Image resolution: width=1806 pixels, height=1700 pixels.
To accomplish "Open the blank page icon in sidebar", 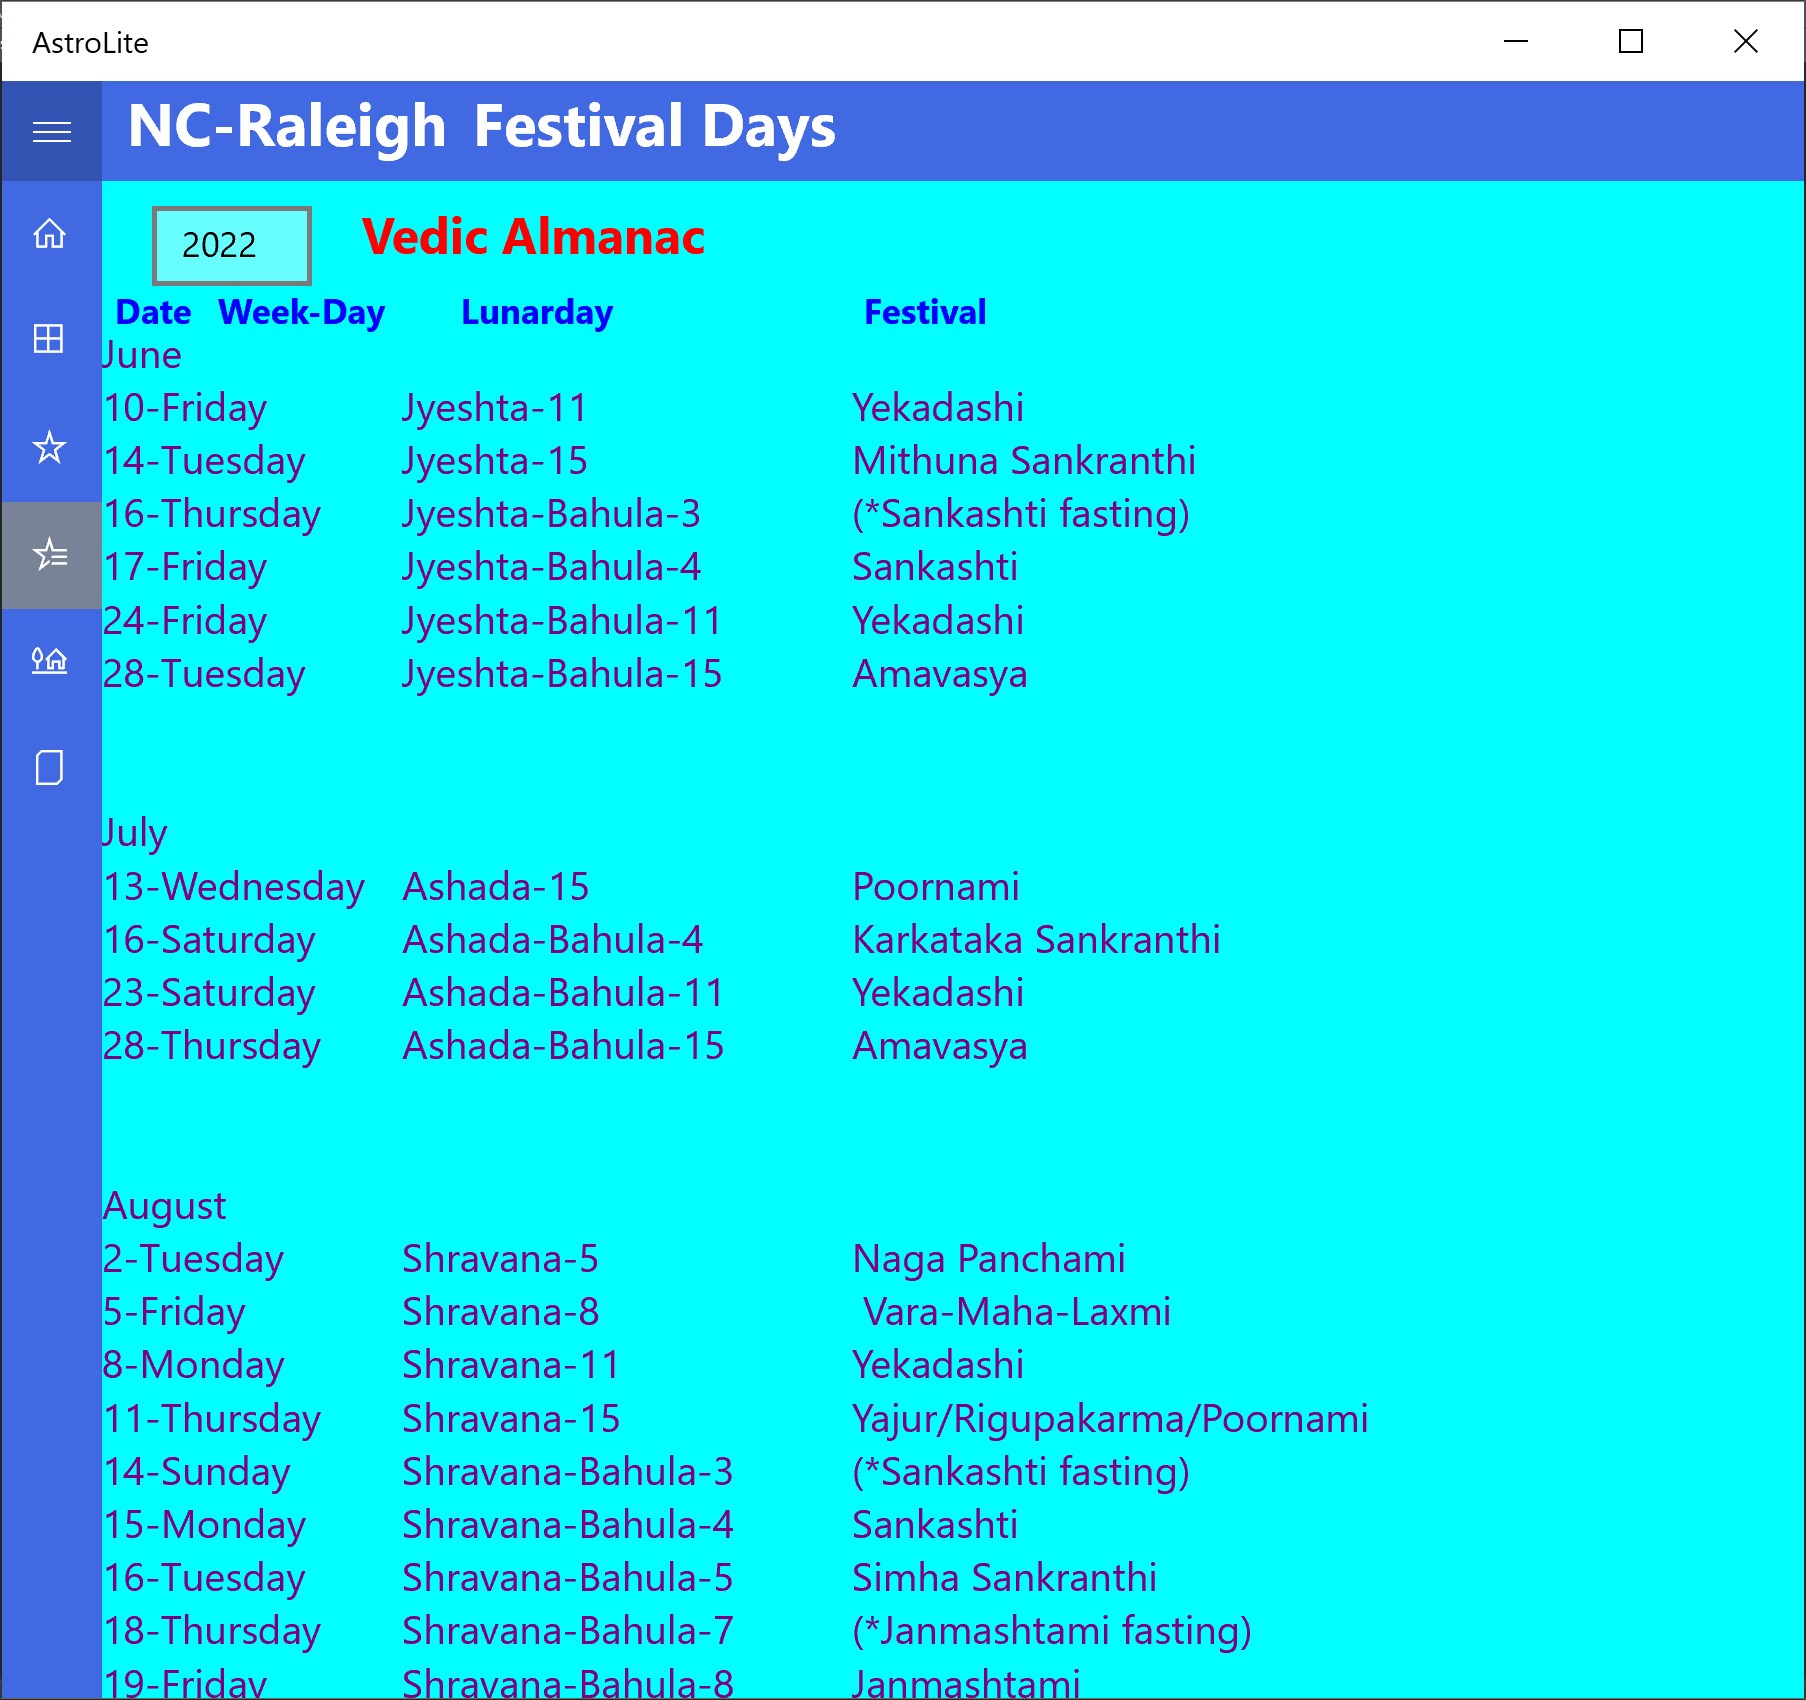I will (50, 768).
